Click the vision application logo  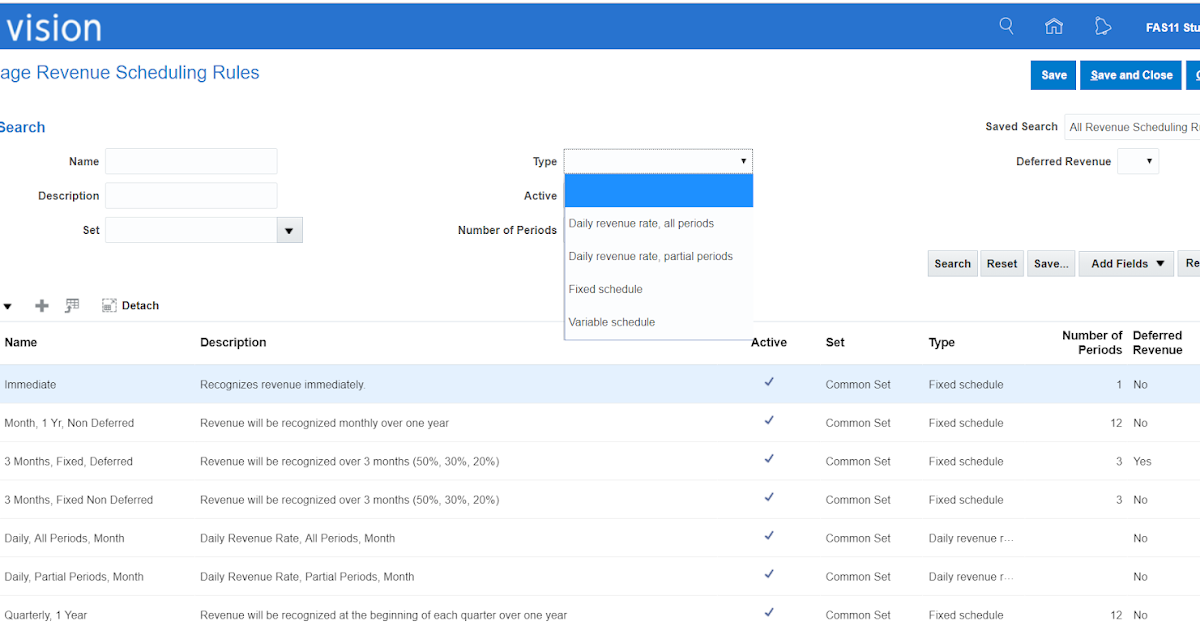coord(53,26)
